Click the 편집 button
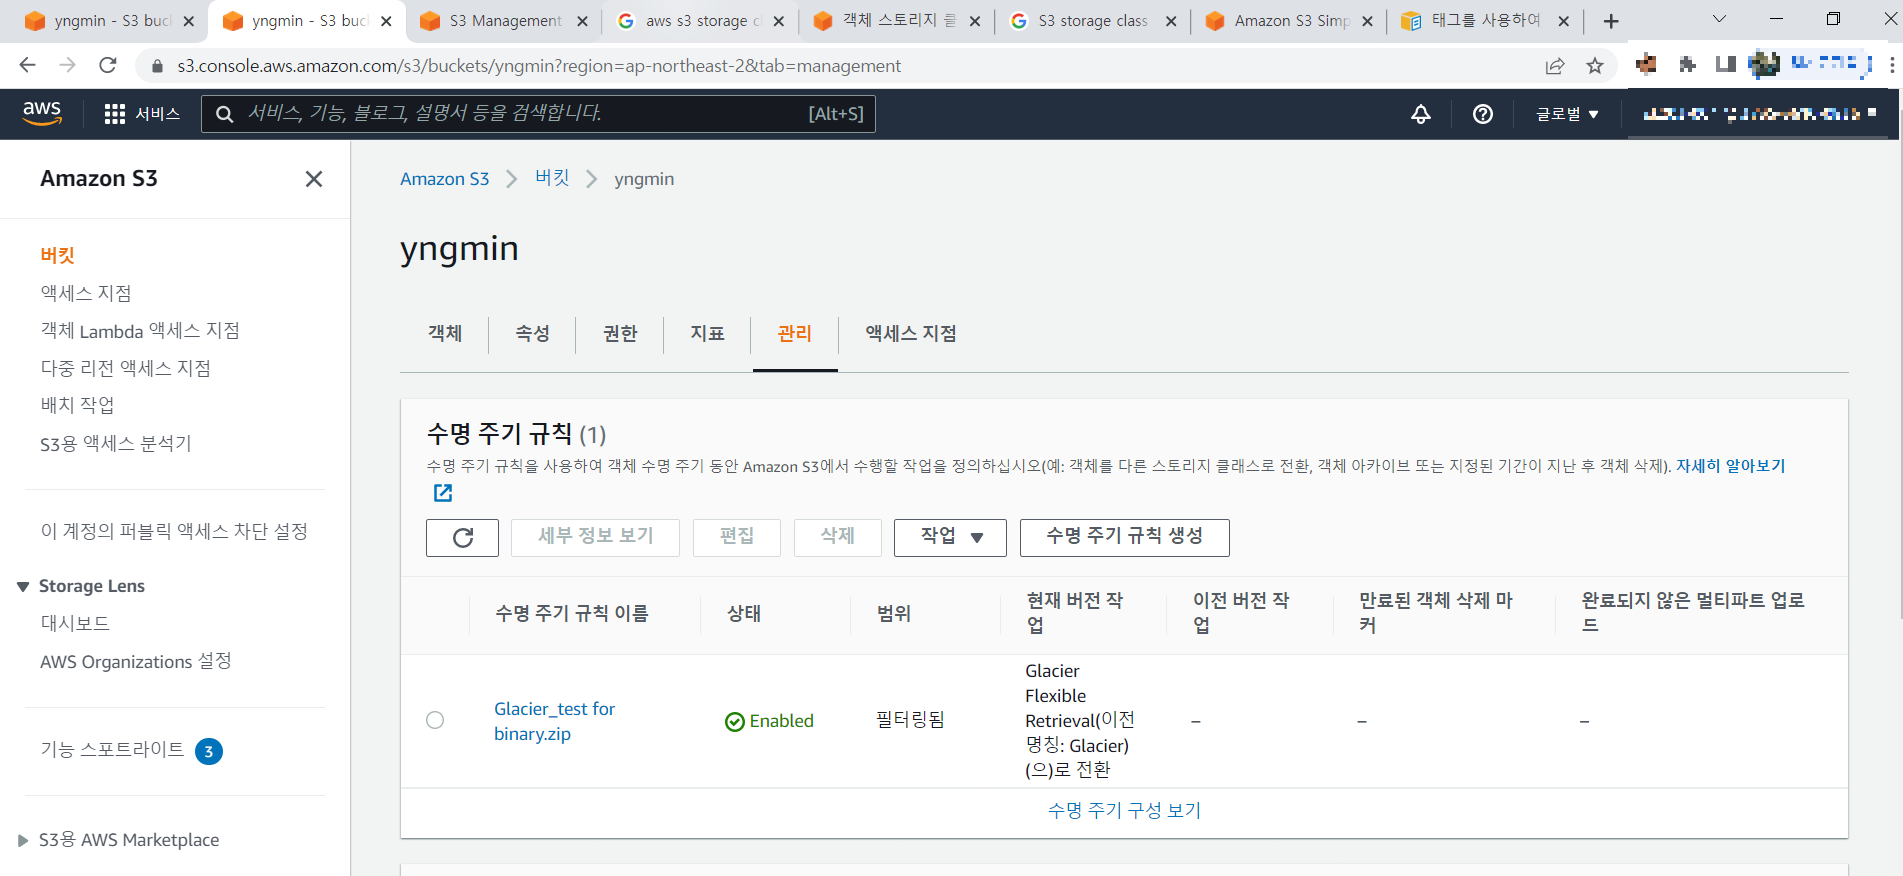The width and height of the screenshot is (1903, 876). [x=737, y=538]
